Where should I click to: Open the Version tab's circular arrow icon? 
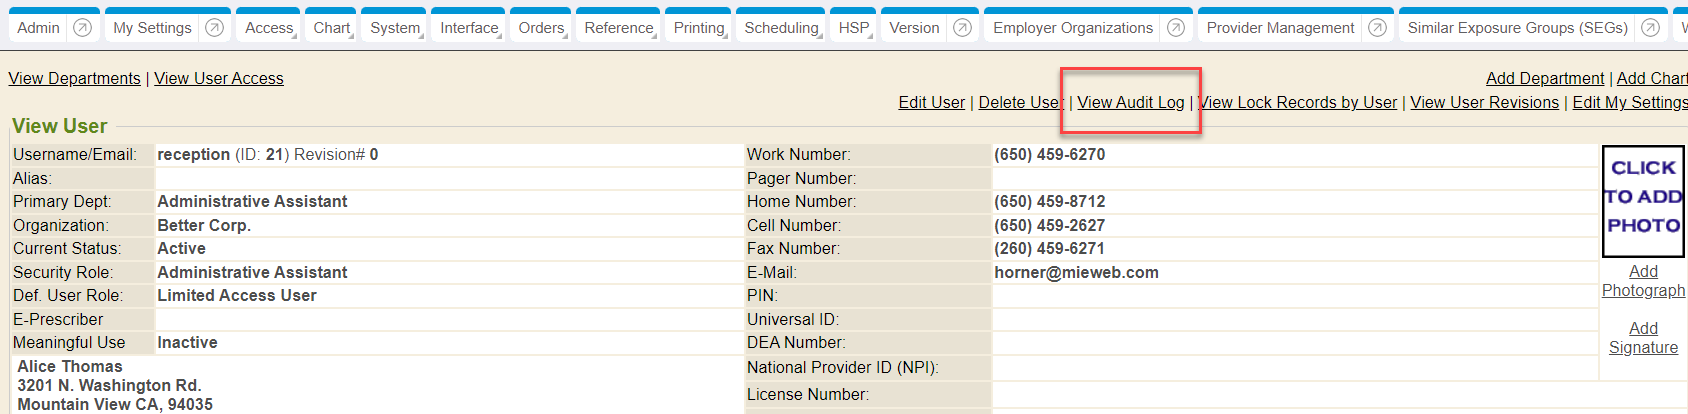962,28
